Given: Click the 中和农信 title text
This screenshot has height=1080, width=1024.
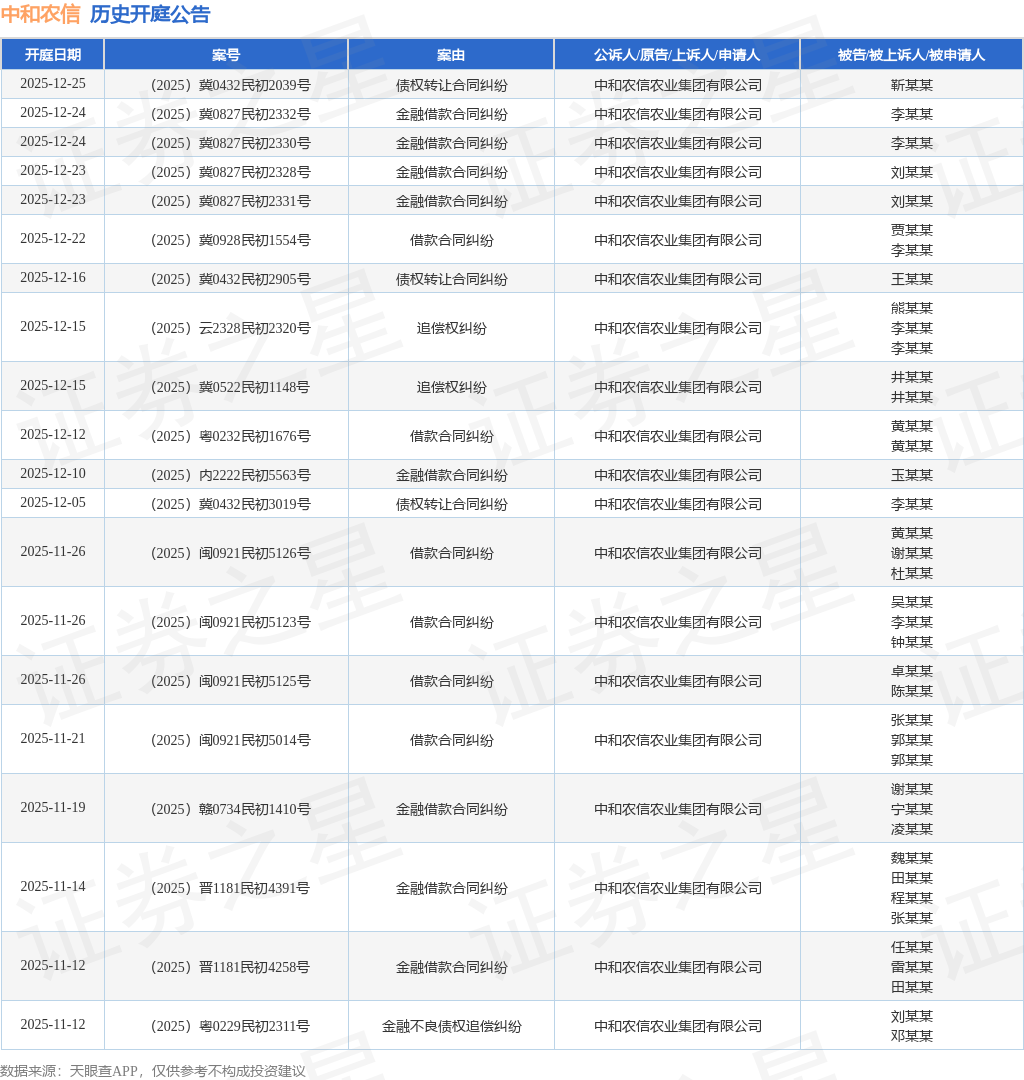Looking at the screenshot, I should pyautogui.click(x=41, y=14).
